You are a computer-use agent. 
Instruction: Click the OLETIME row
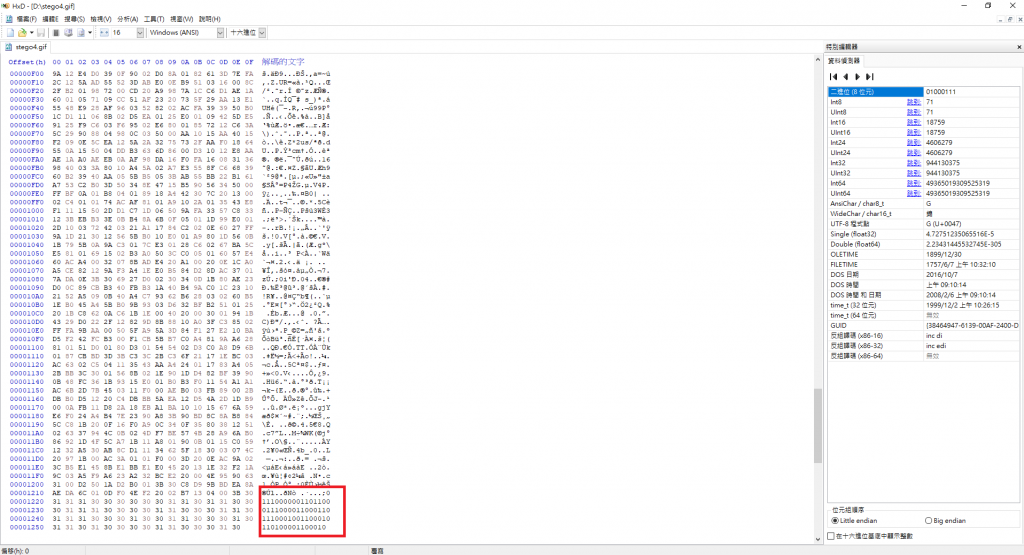(923, 255)
